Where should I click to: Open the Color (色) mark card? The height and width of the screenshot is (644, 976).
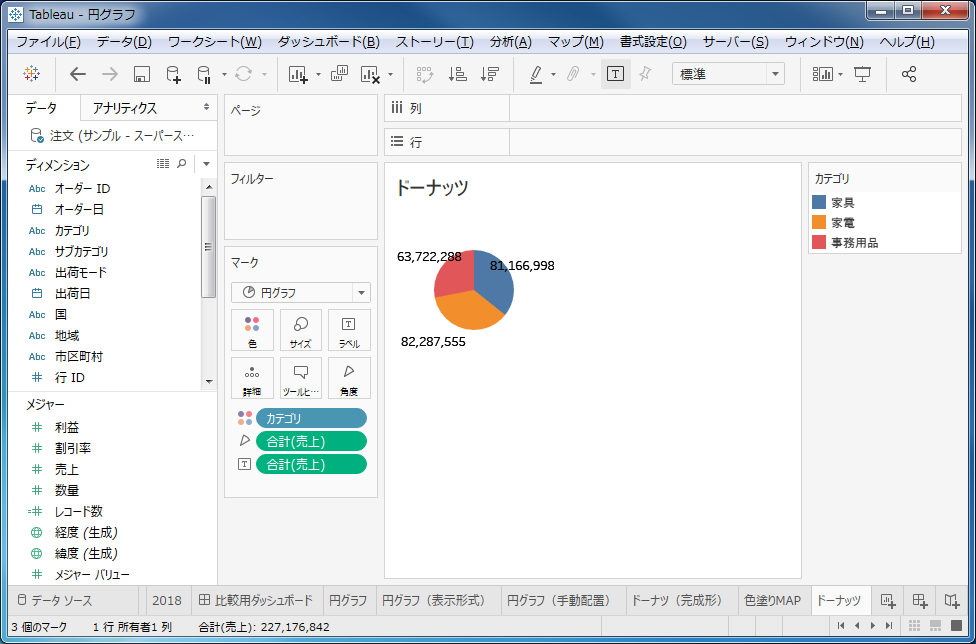click(252, 330)
